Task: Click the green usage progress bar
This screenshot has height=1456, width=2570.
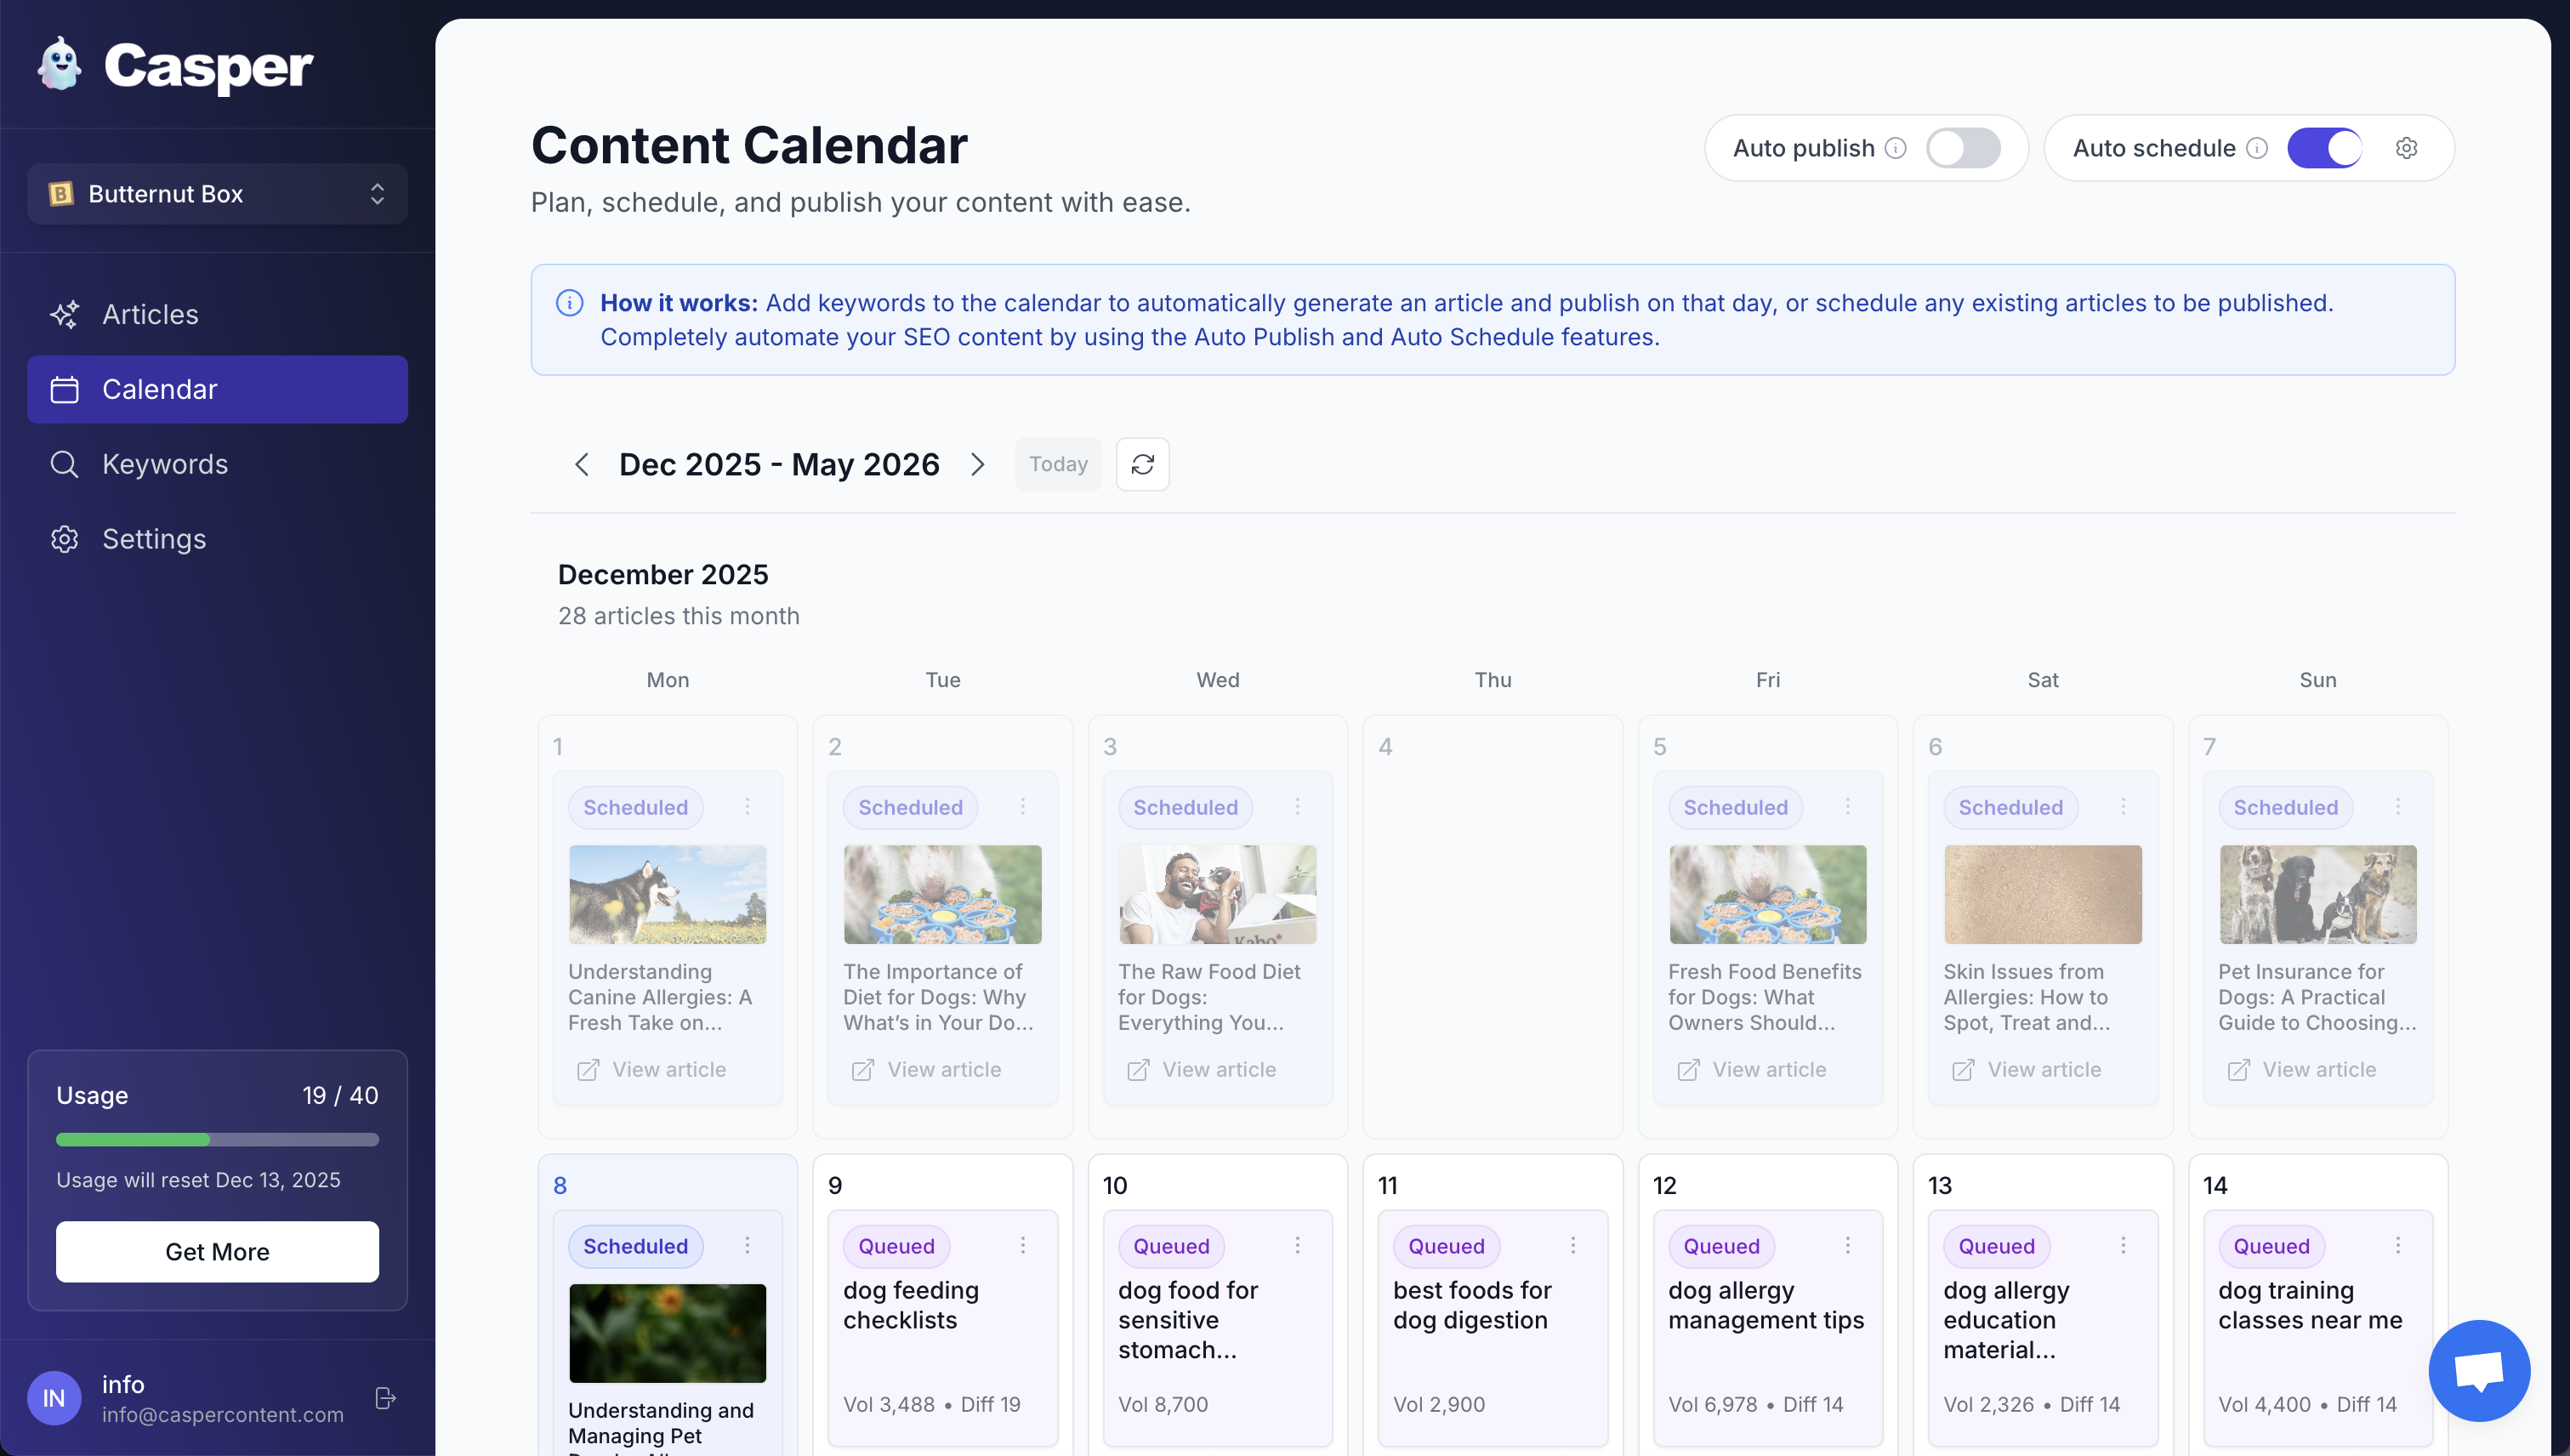Action: (x=133, y=1139)
